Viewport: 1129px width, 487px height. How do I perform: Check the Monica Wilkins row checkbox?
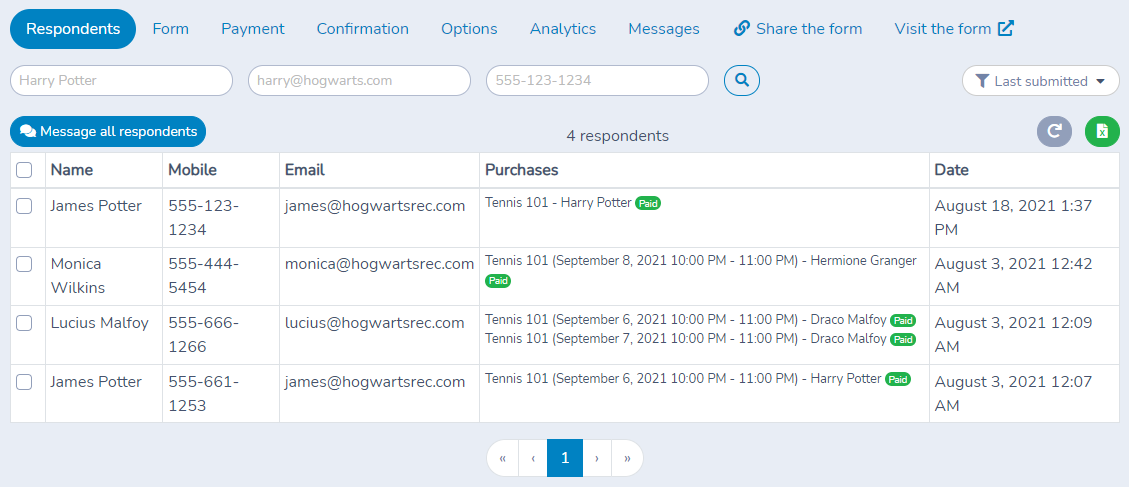click(x=24, y=264)
